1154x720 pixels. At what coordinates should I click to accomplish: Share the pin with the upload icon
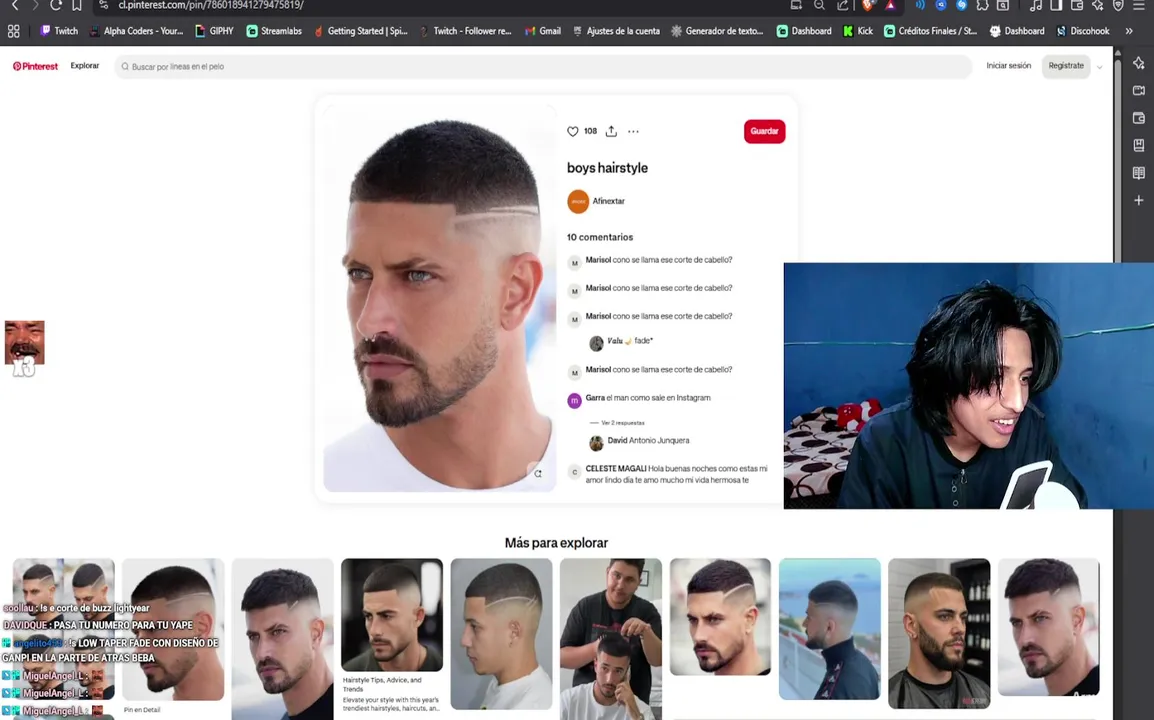click(x=611, y=131)
